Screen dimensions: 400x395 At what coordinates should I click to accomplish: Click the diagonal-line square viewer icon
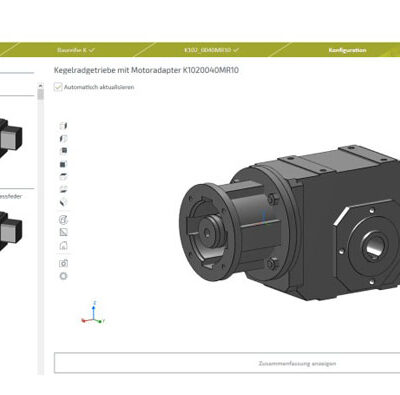[63, 232]
